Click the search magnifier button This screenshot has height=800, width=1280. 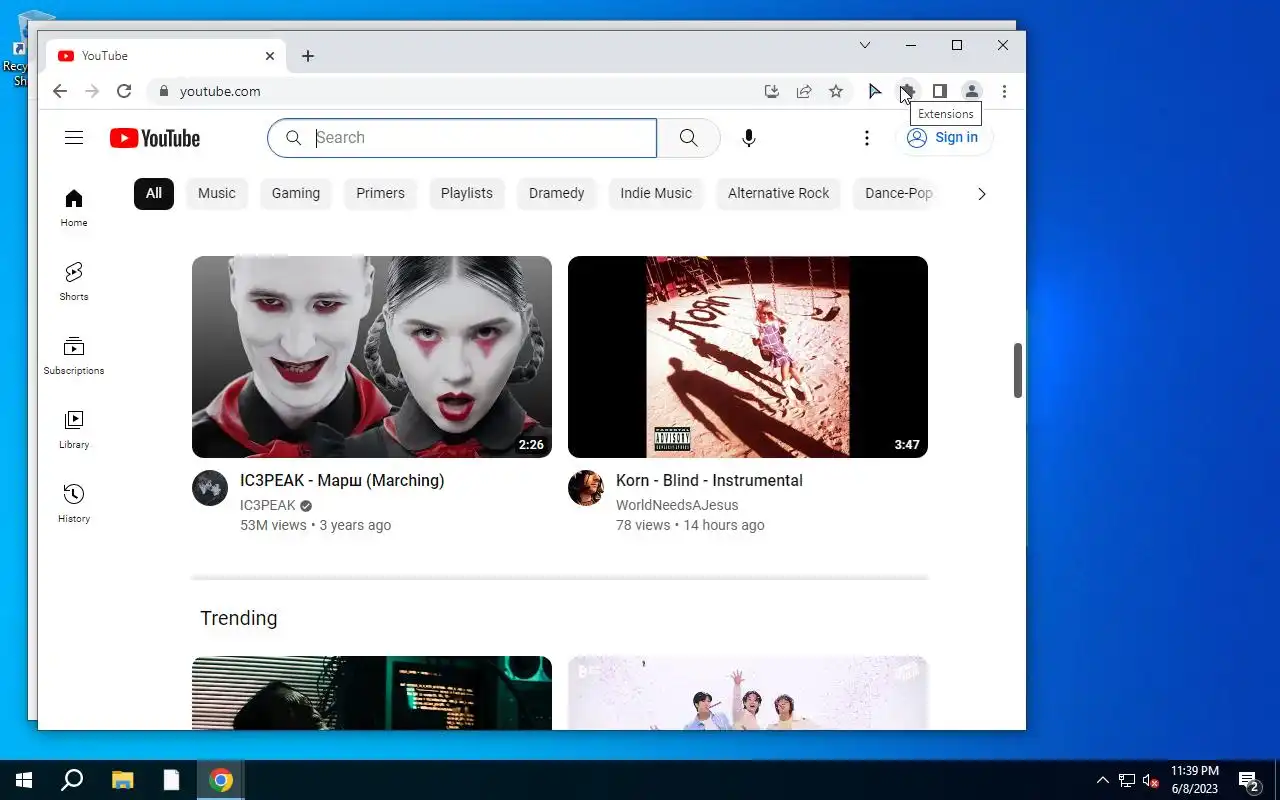[688, 138]
